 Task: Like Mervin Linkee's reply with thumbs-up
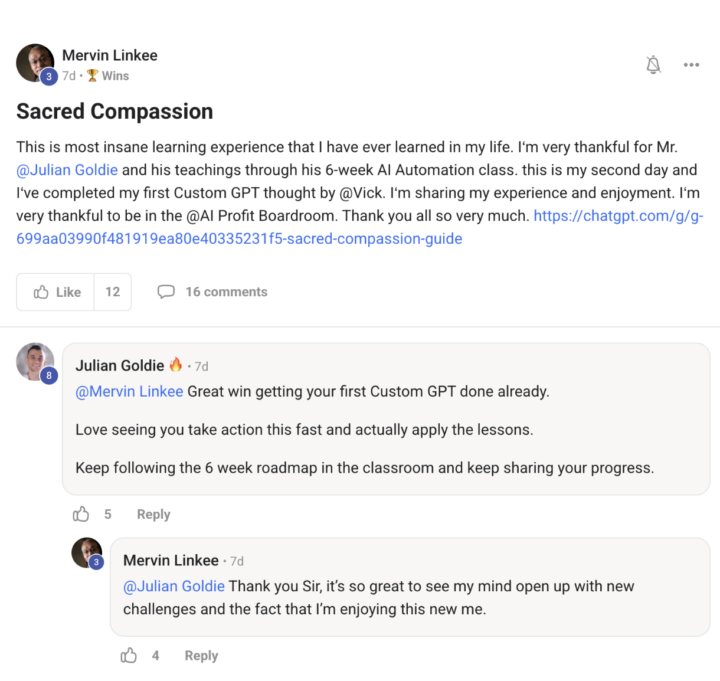129,656
